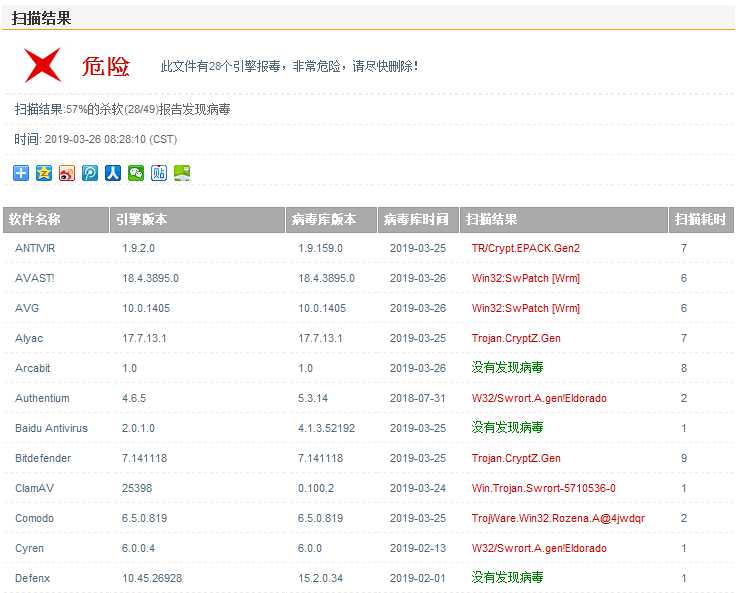Click AVG Win32:SwPatch [Wrm] result
Image resolution: width=752 pixels, height=593 pixels.
pos(526,308)
